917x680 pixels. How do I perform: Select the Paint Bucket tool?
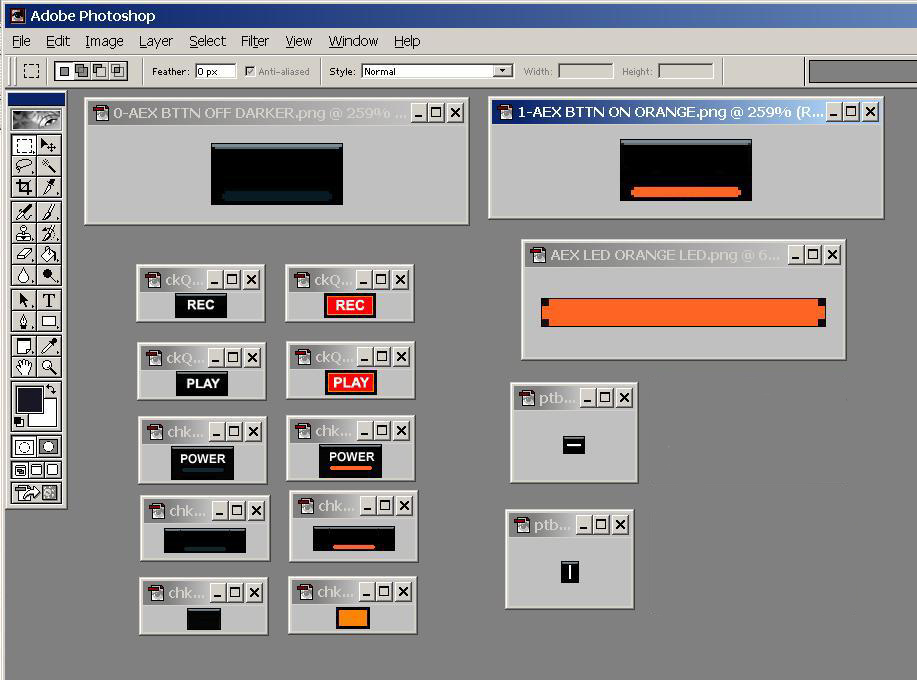click(48, 254)
